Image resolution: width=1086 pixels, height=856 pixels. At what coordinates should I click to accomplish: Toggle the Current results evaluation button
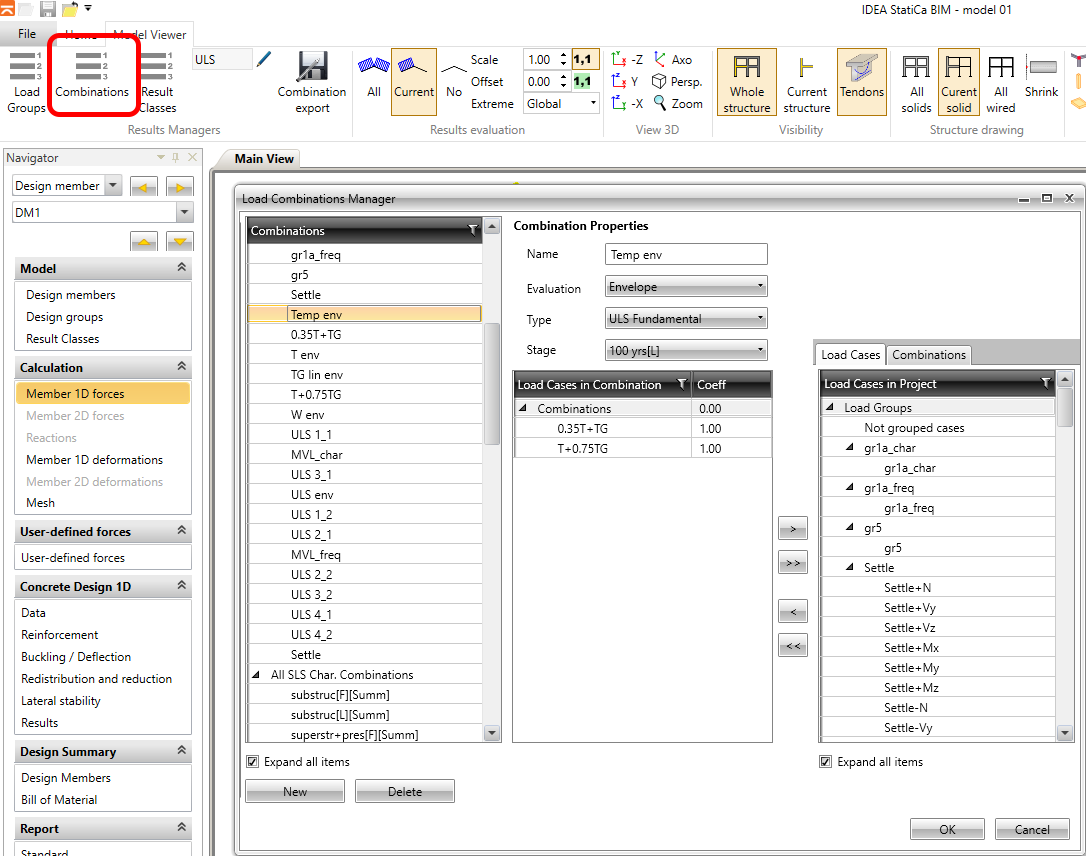(x=413, y=80)
